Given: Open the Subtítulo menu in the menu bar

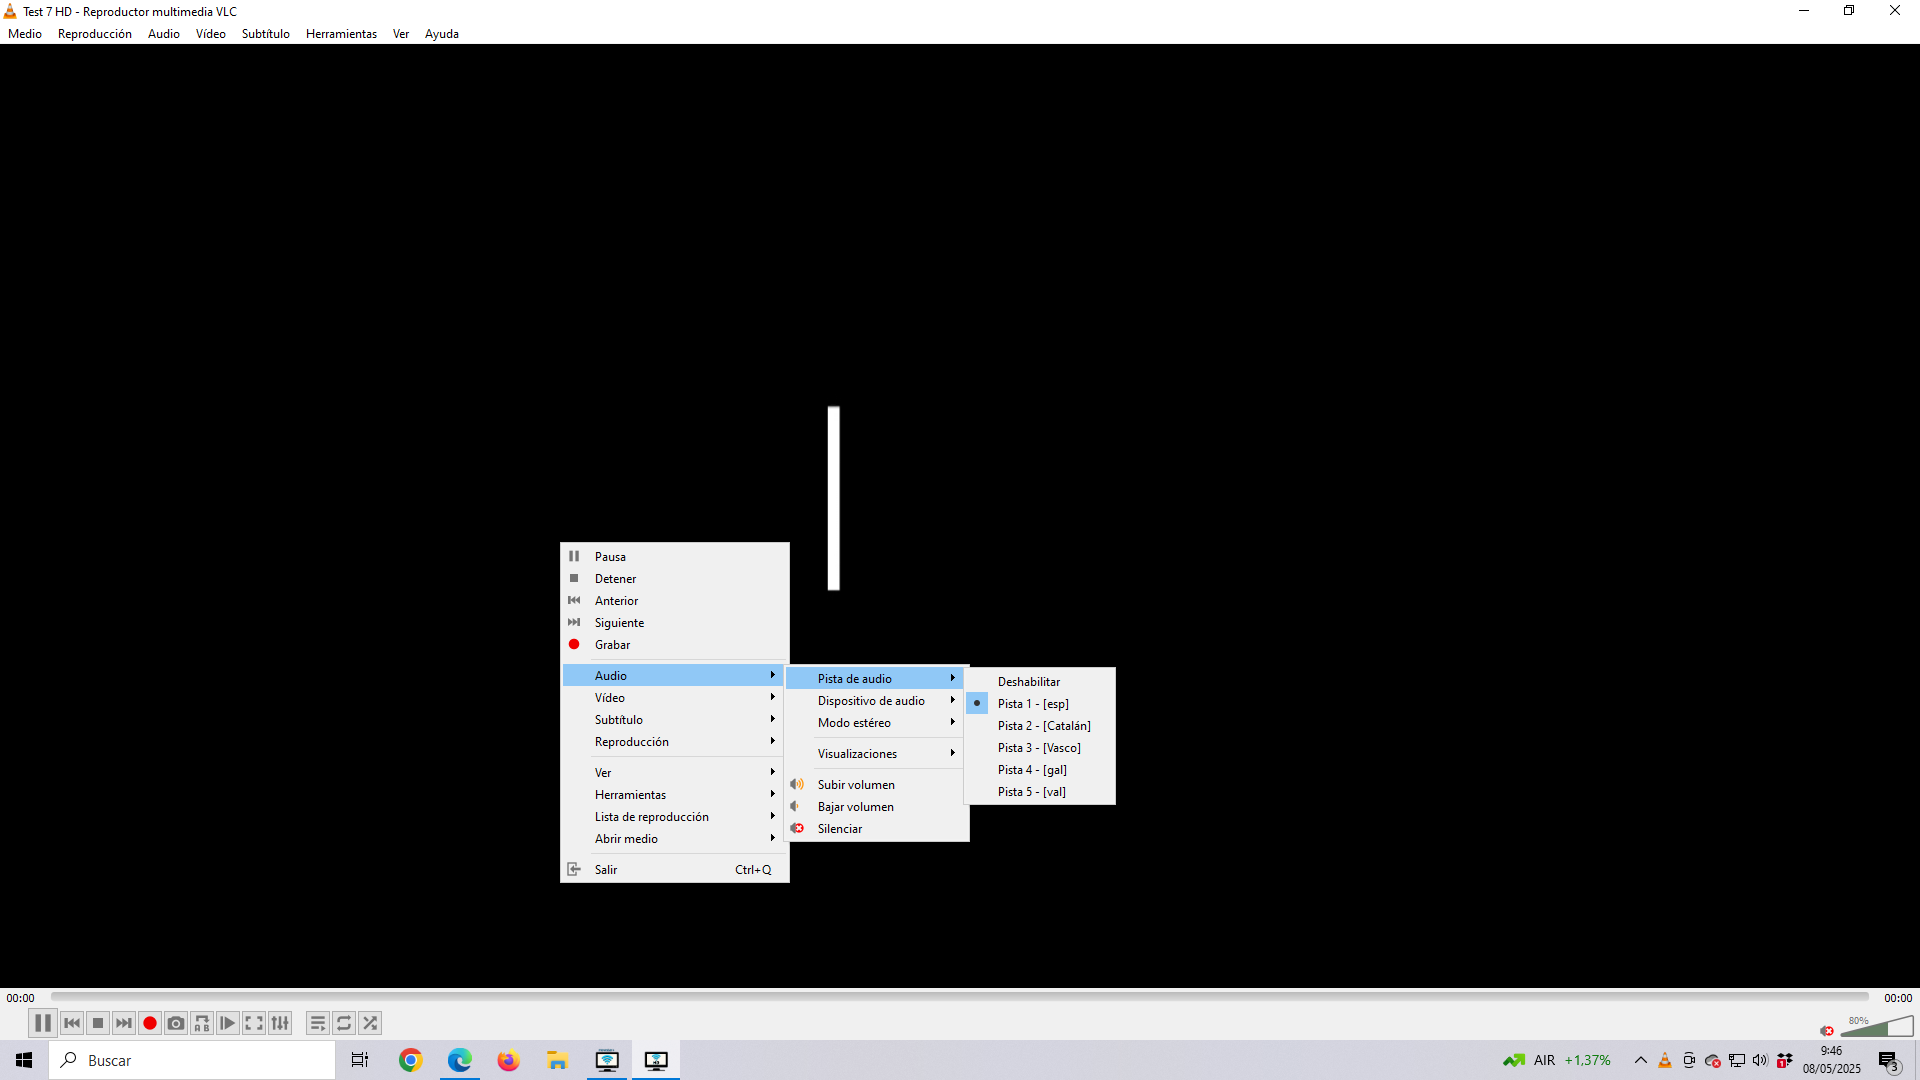Looking at the screenshot, I should click(266, 34).
